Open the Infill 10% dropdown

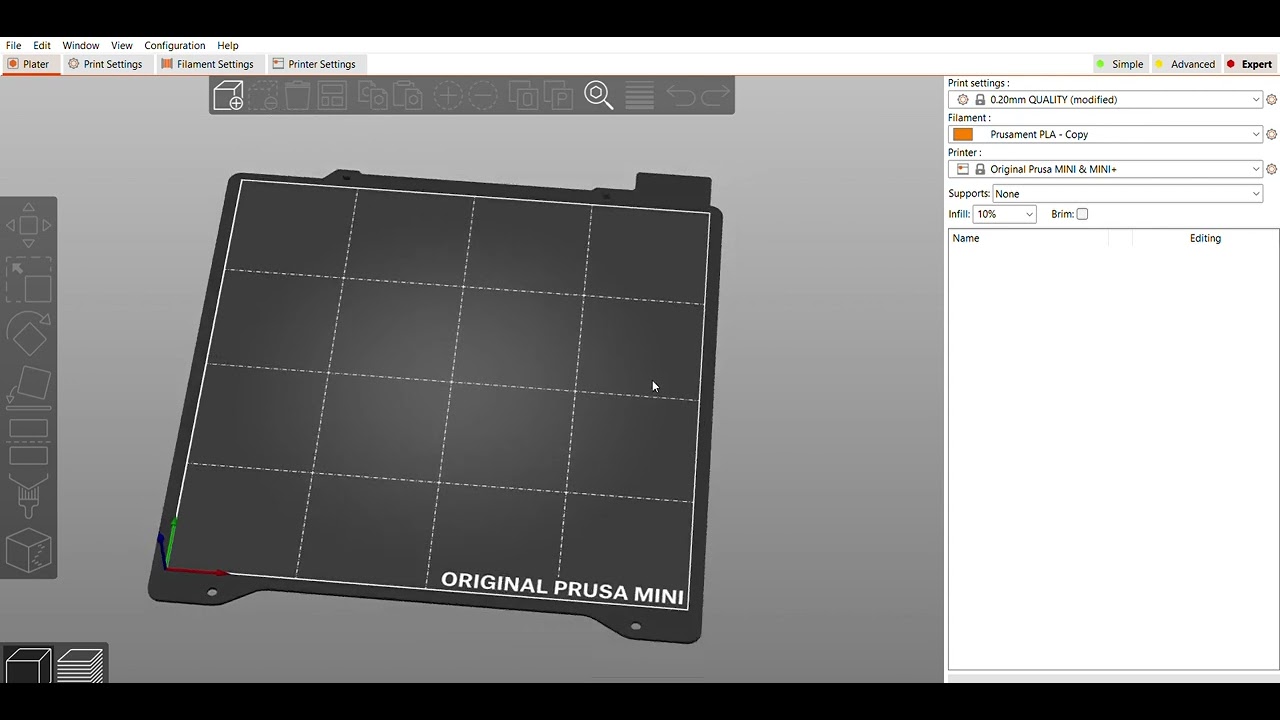pos(1004,214)
